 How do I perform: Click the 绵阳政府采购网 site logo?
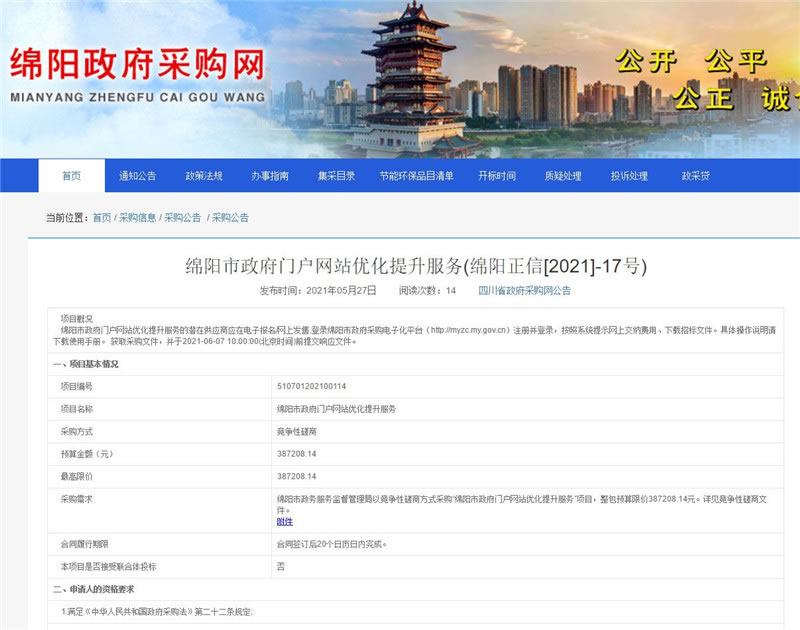138,73
